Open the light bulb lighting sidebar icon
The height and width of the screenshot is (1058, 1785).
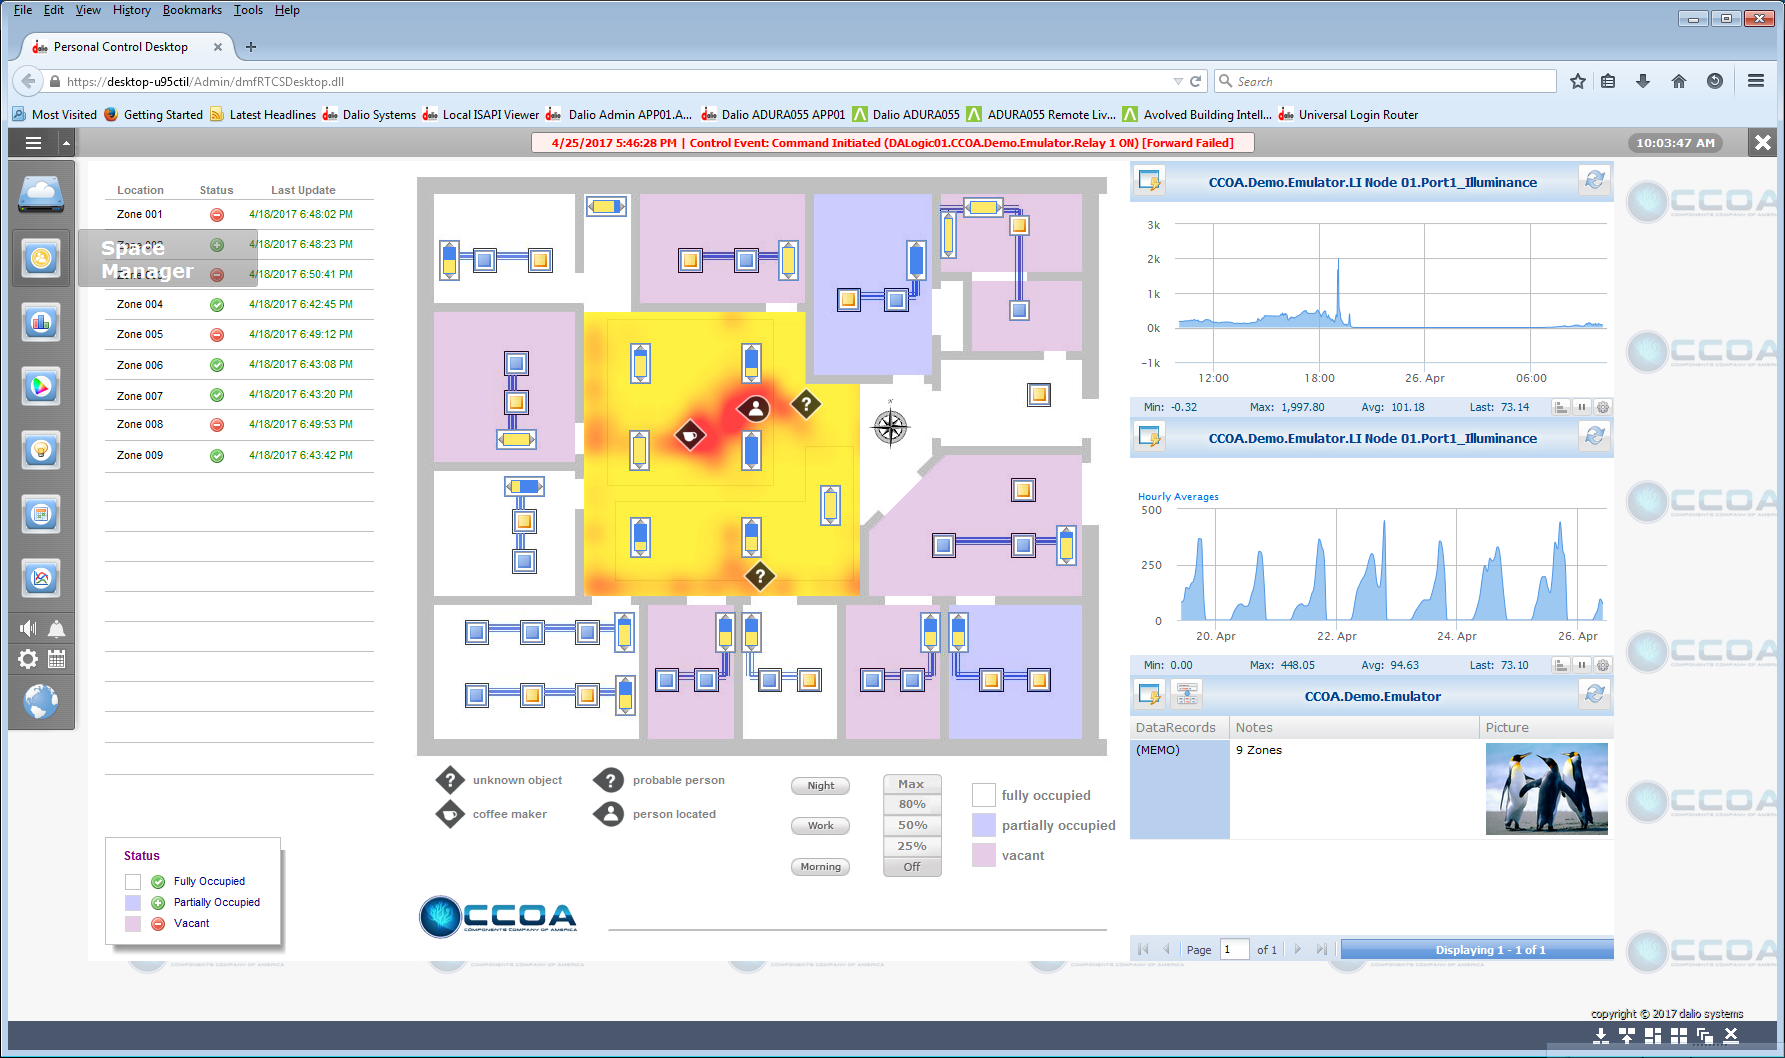(x=41, y=450)
